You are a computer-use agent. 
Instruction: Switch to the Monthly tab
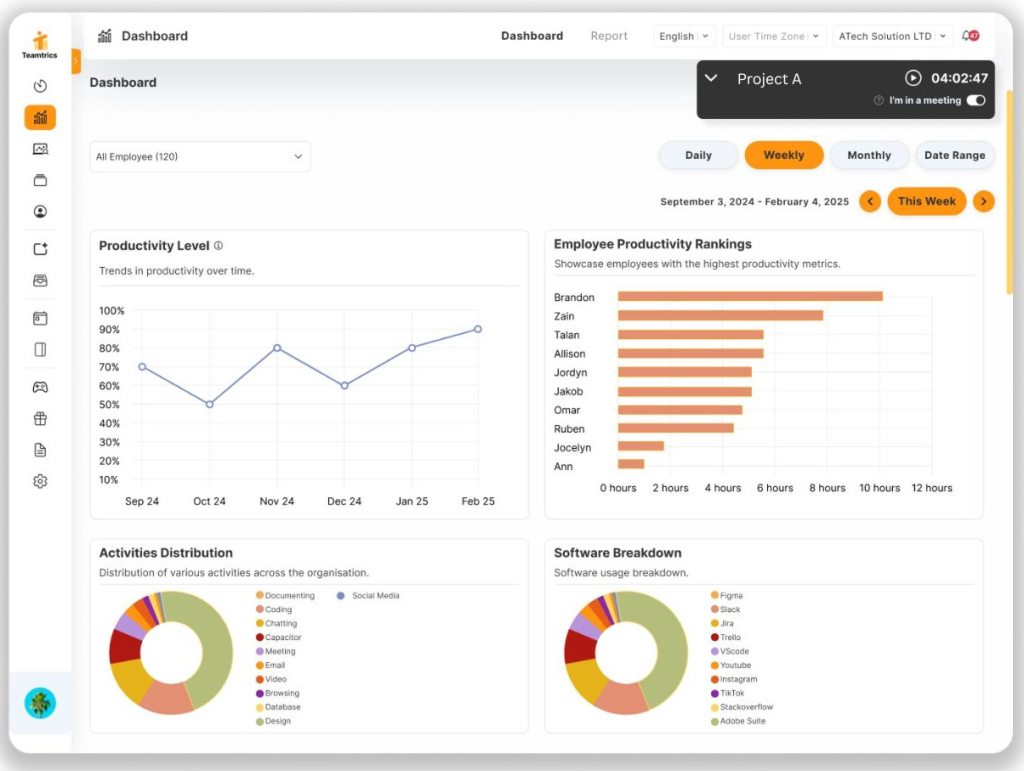[x=868, y=155]
